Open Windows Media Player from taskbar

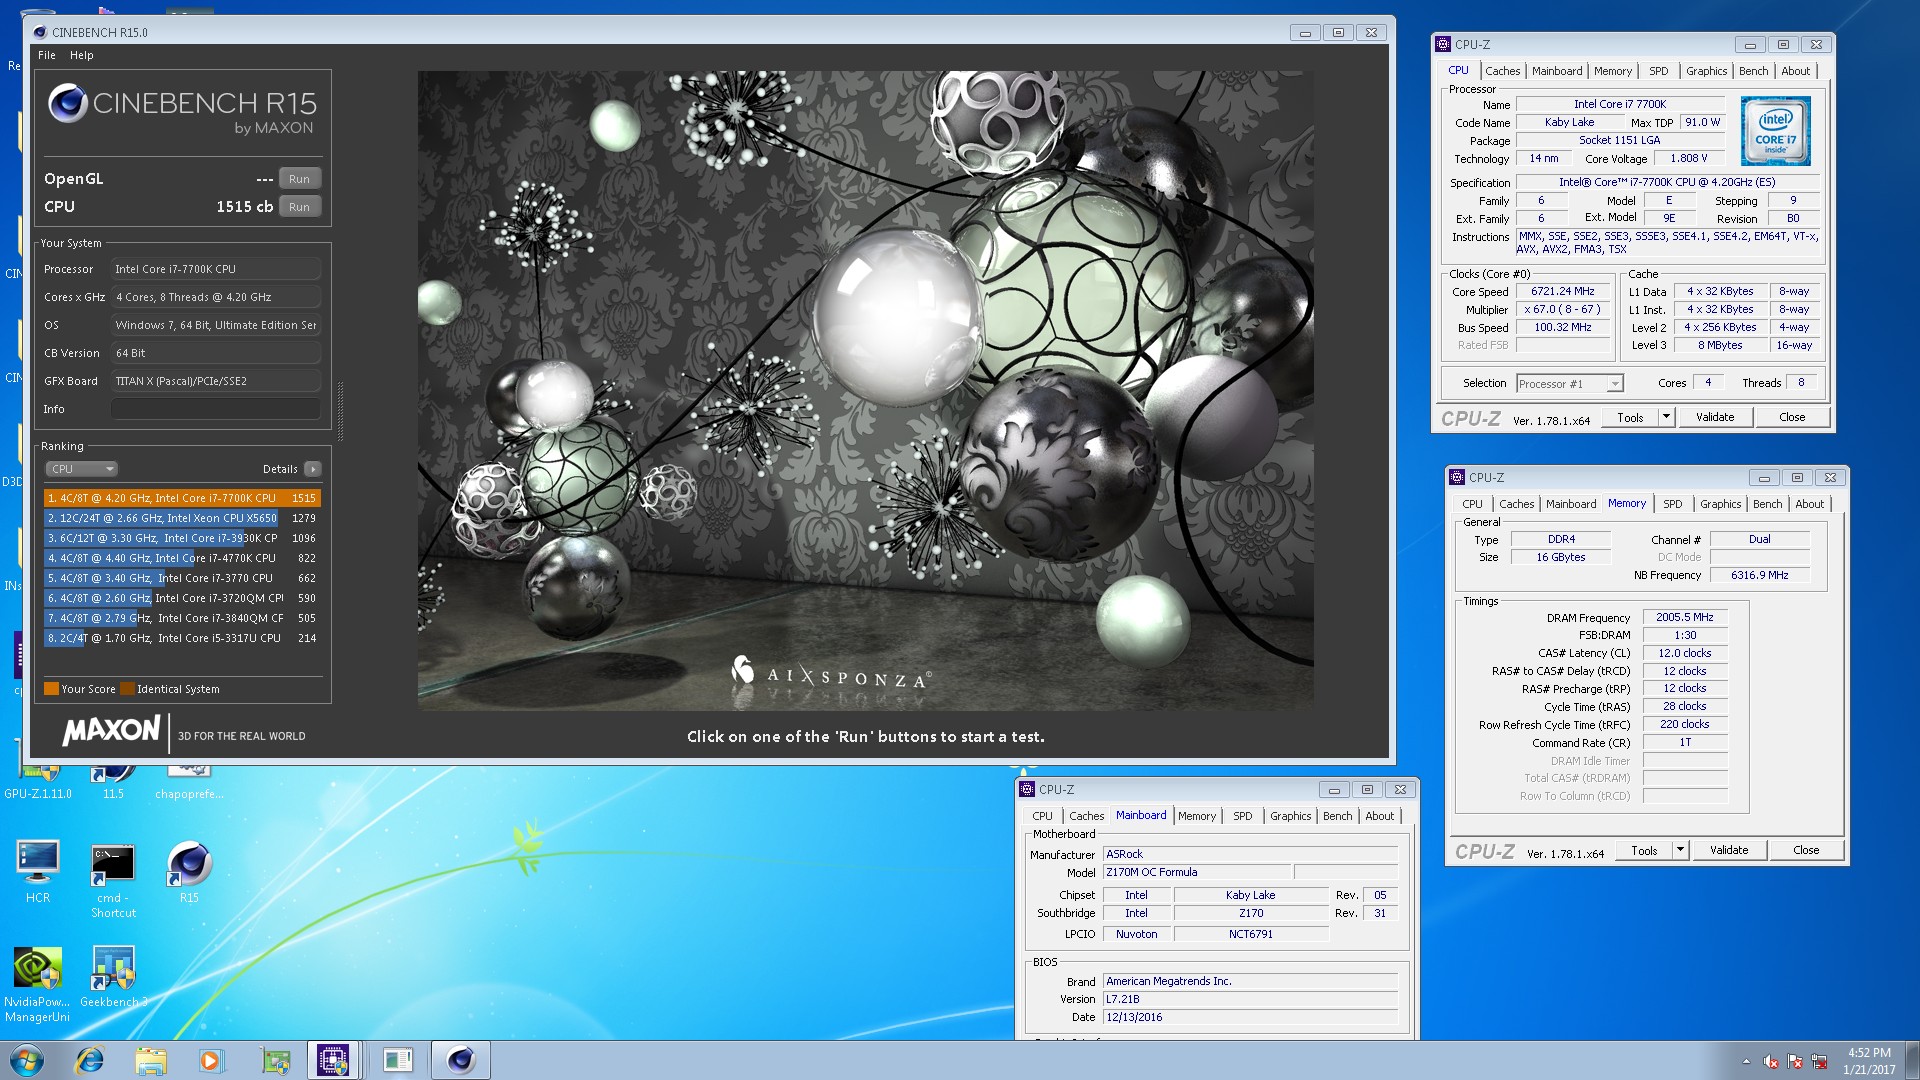click(x=211, y=1060)
